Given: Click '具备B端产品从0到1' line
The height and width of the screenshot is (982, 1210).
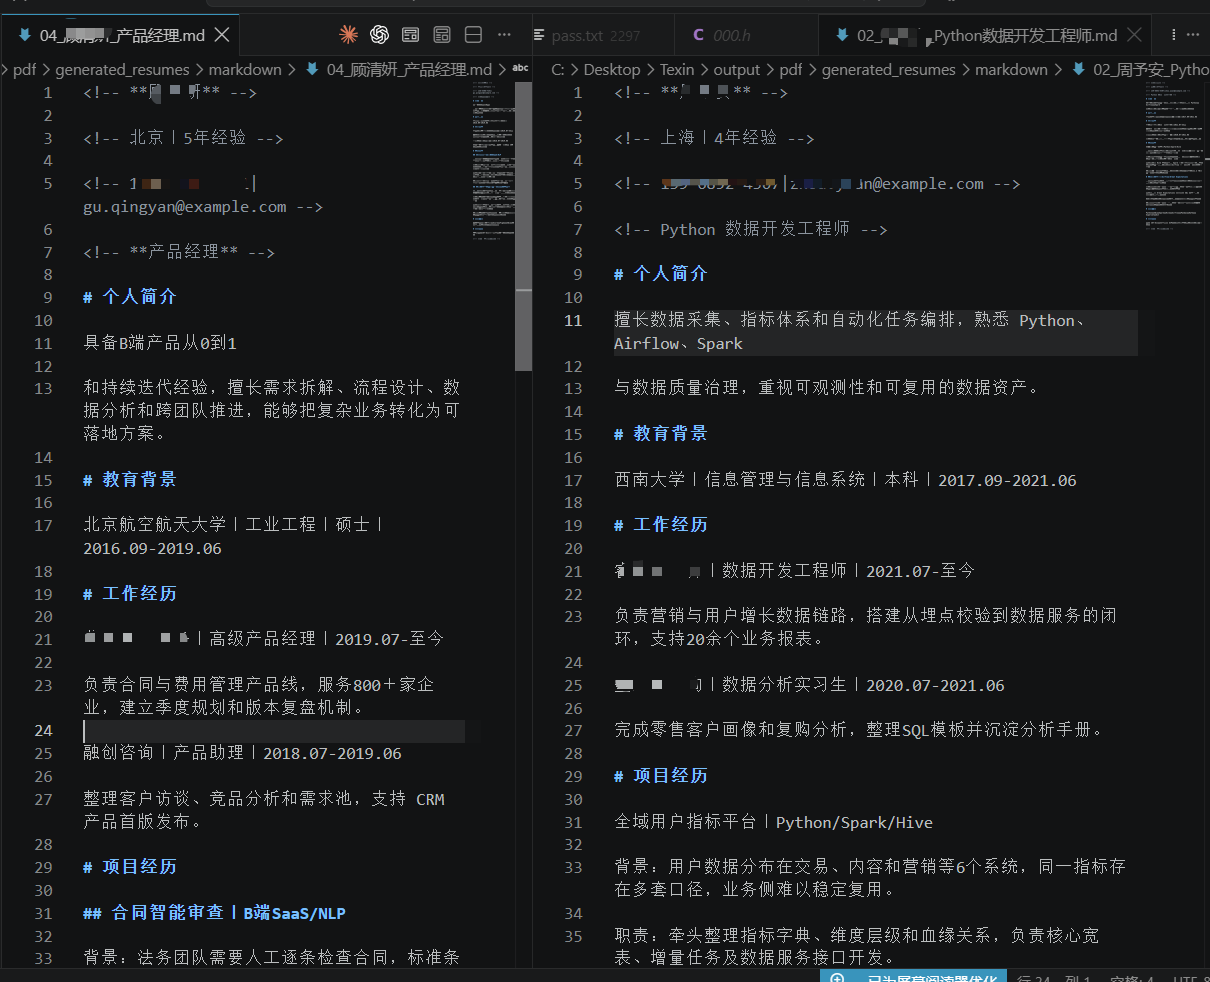Looking at the screenshot, I should point(160,343).
